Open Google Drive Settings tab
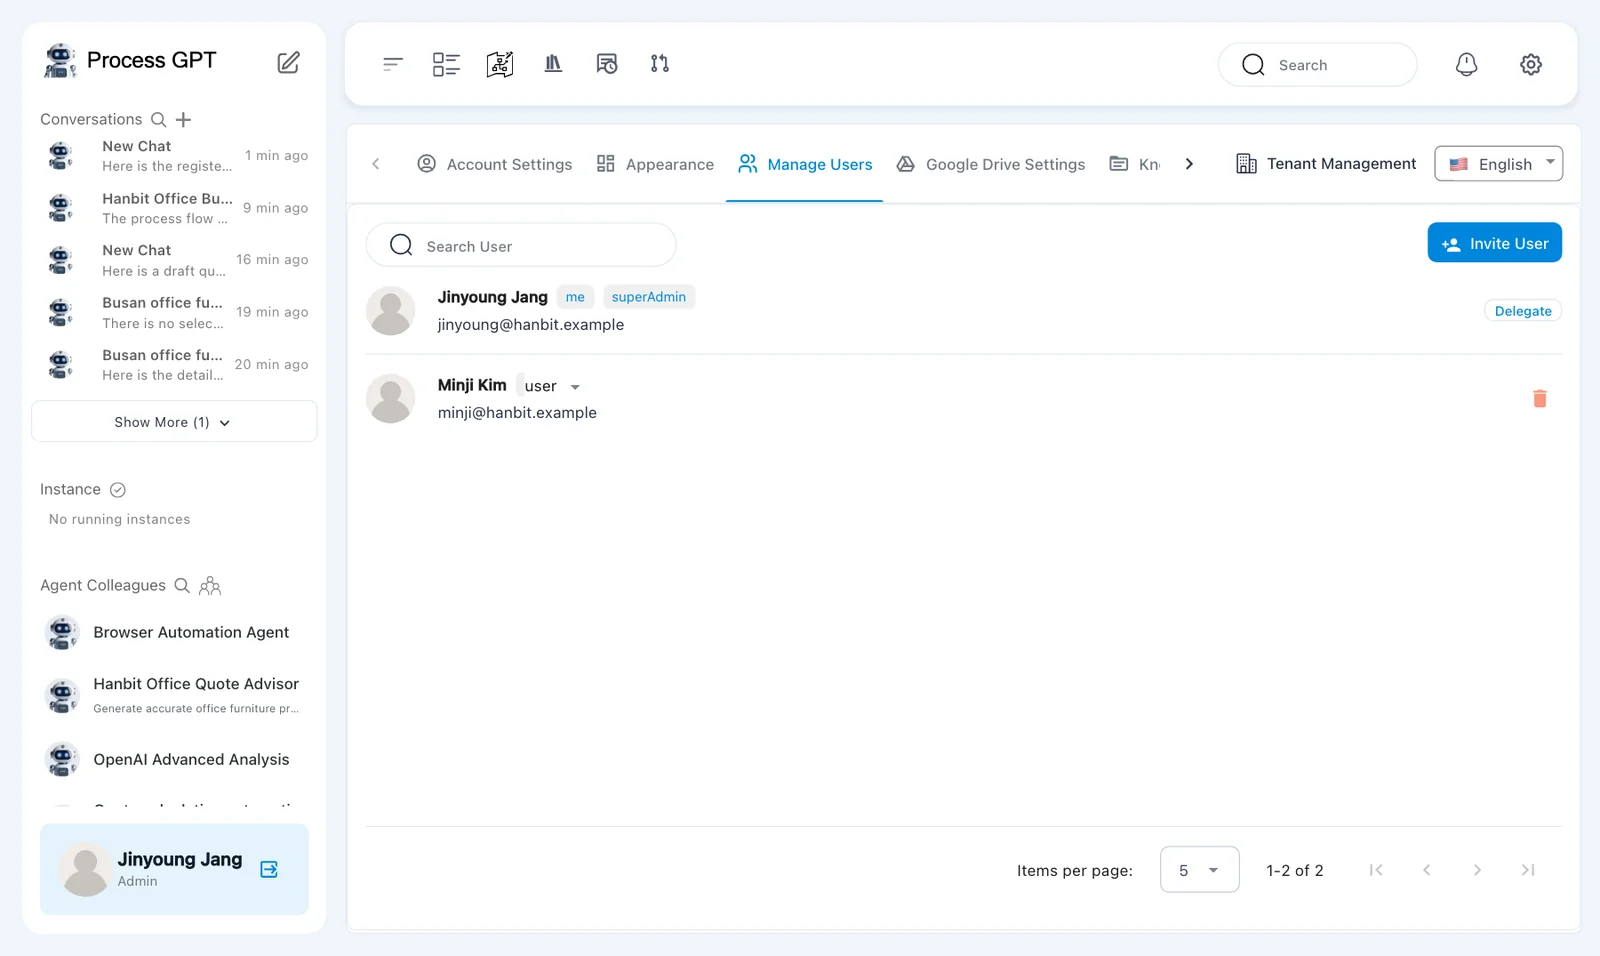Image resolution: width=1600 pixels, height=956 pixels. 990,164
